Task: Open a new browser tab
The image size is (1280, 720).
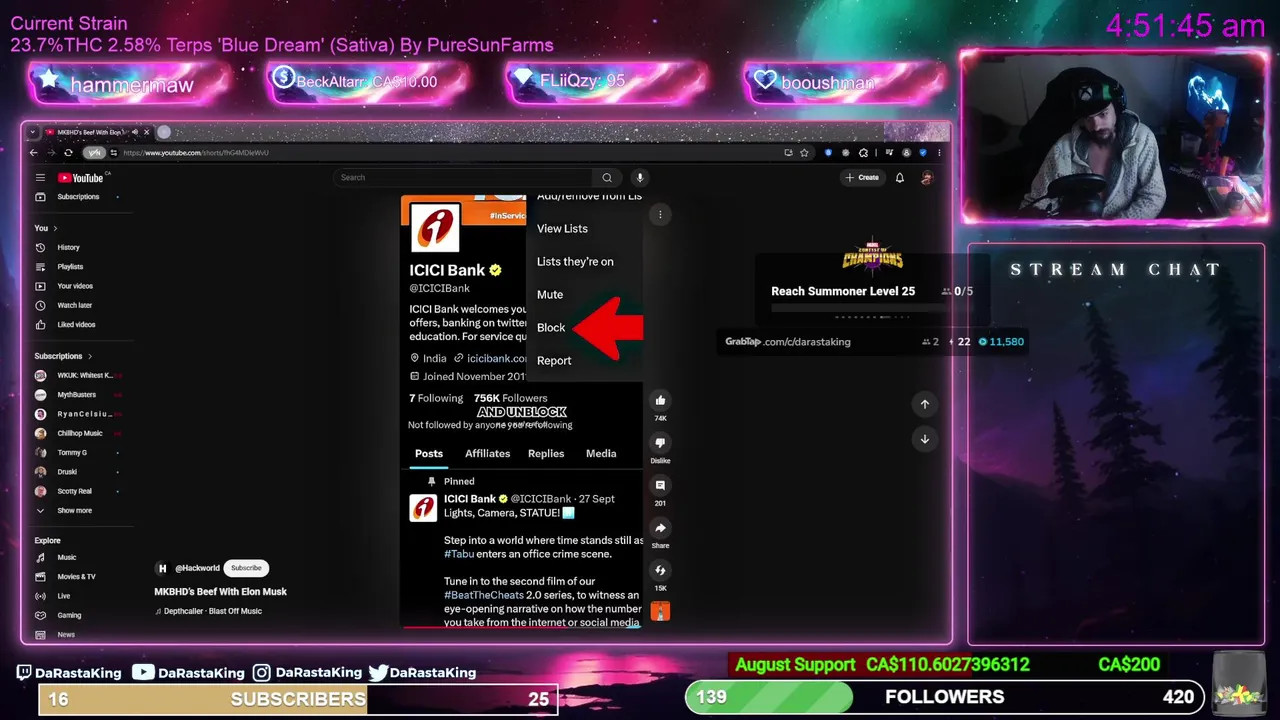Action: click(x=164, y=132)
